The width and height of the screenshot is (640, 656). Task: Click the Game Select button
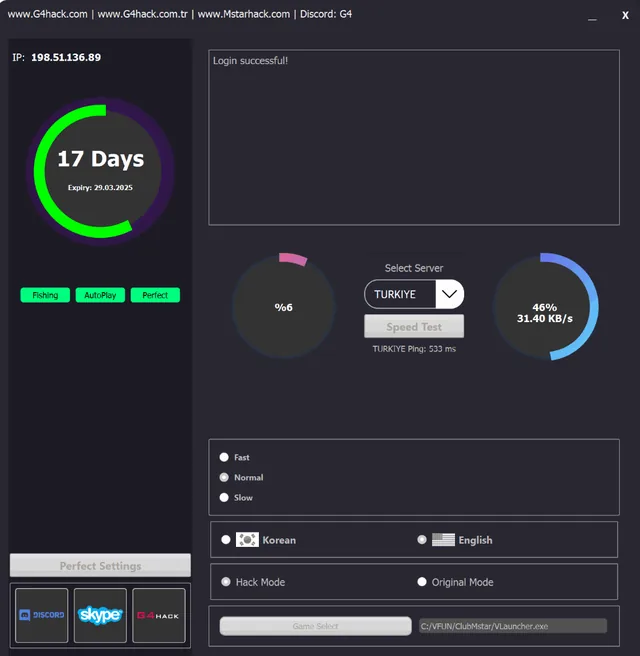click(x=315, y=626)
